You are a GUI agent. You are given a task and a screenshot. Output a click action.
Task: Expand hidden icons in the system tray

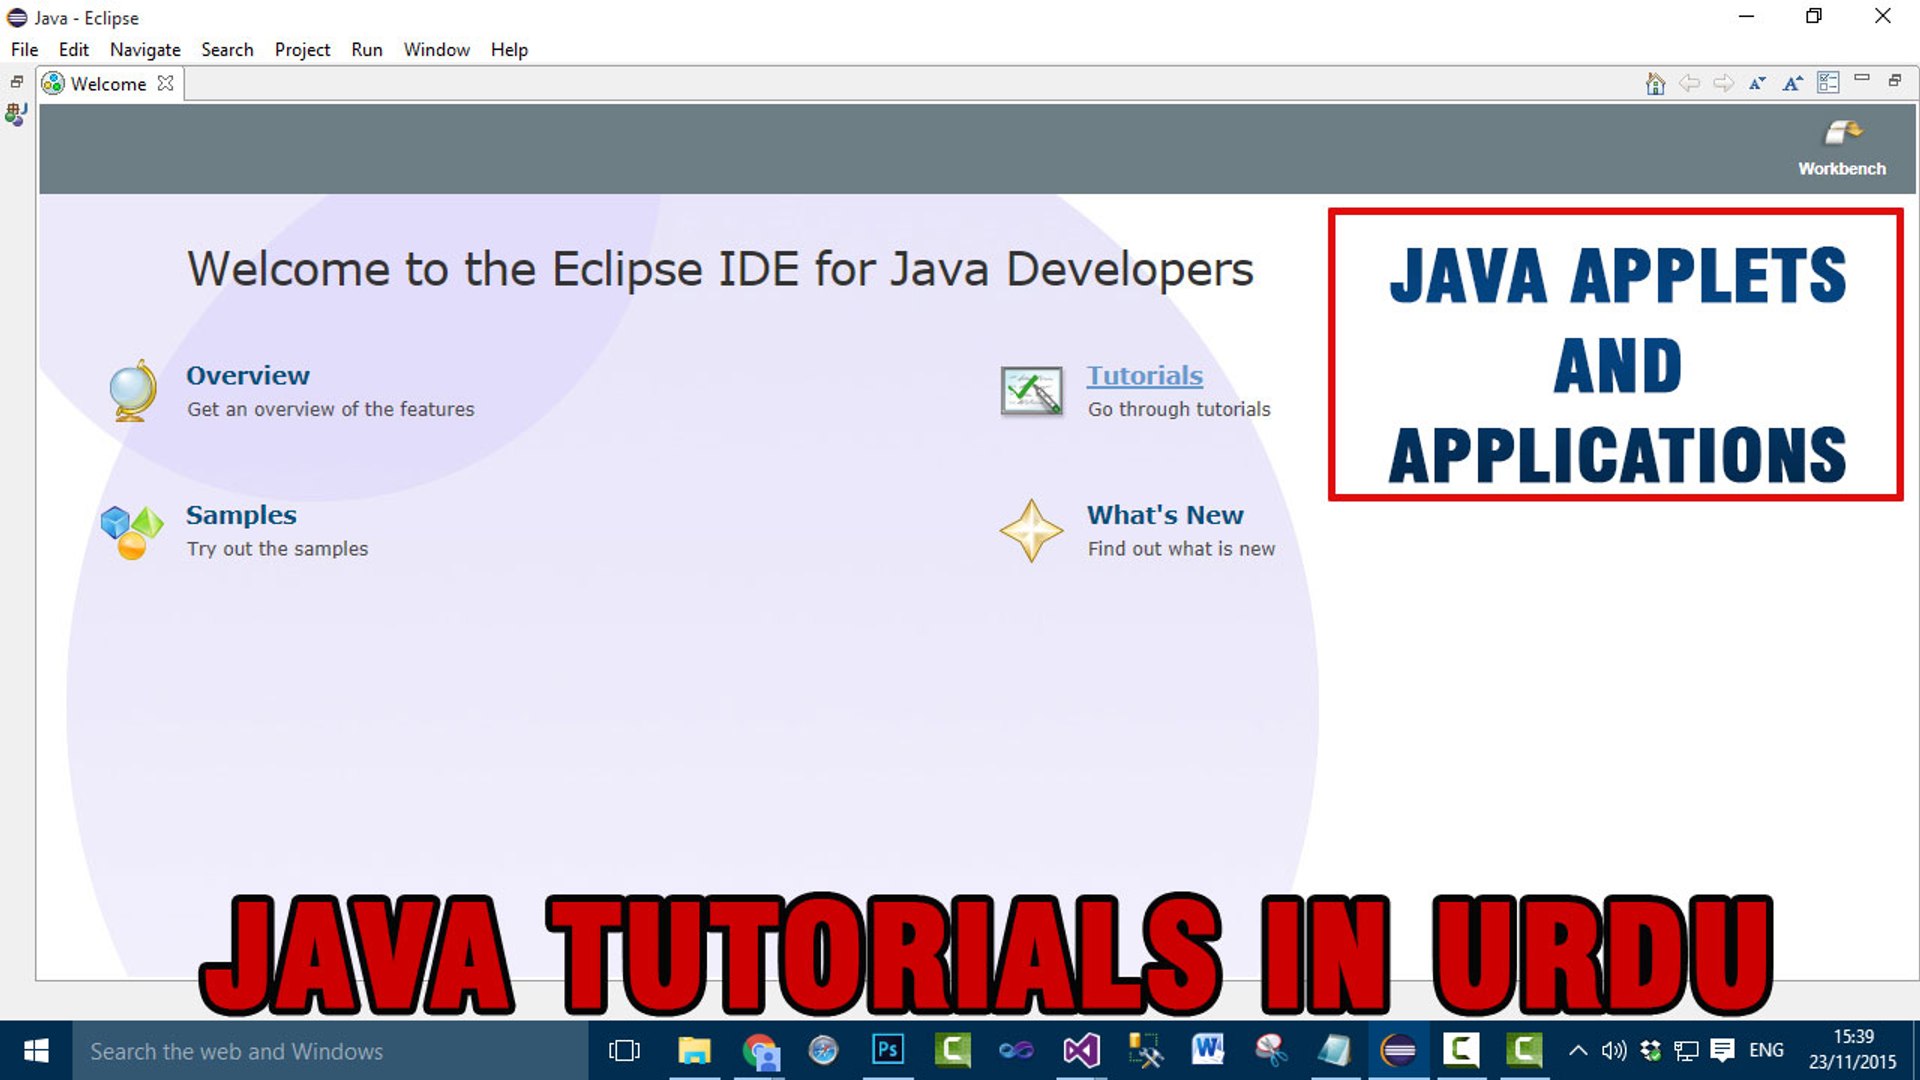point(1578,1051)
